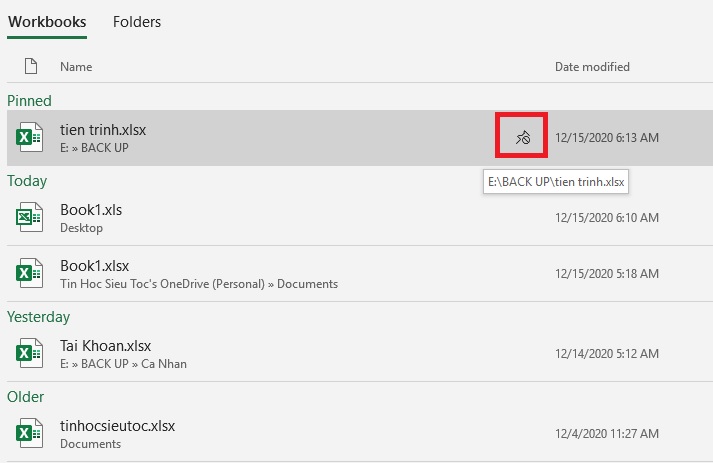Image resolution: width=713 pixels, height=463 pixels.
Task: Click the tien trinh.xlsx Excel file icon
Action: (x=30, y=137)
